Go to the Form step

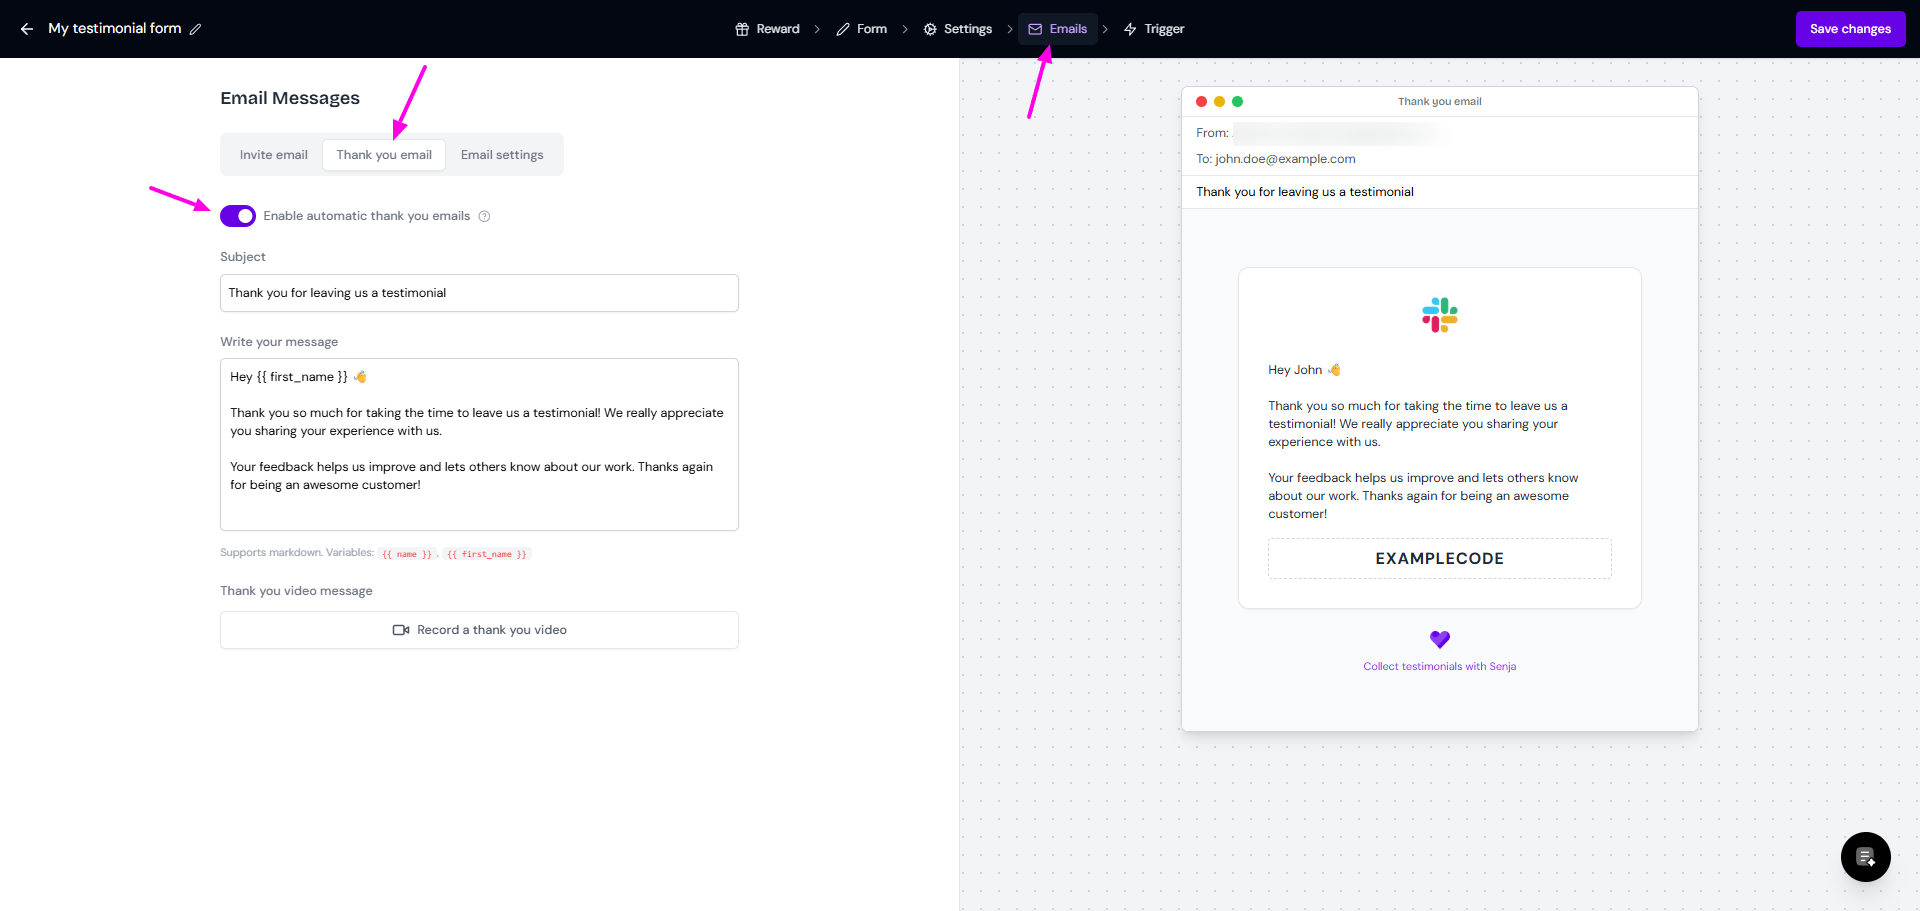pyautogui.click(x=861, y=29)
